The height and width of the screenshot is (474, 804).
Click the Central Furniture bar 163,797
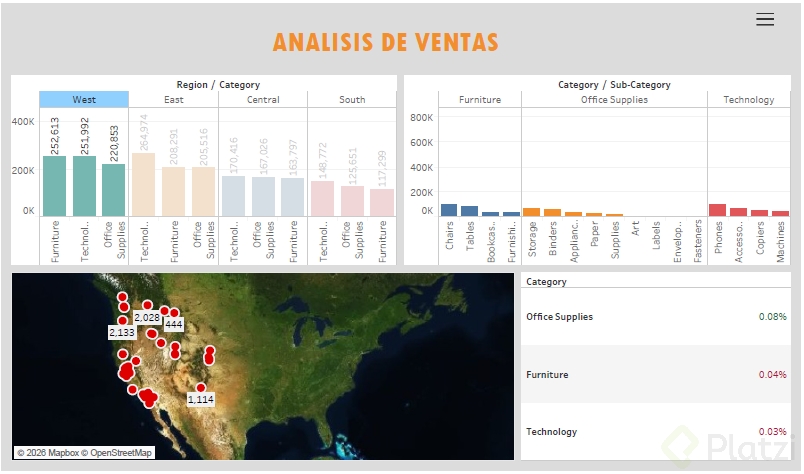pyautogui.click(x=293, y=197)
